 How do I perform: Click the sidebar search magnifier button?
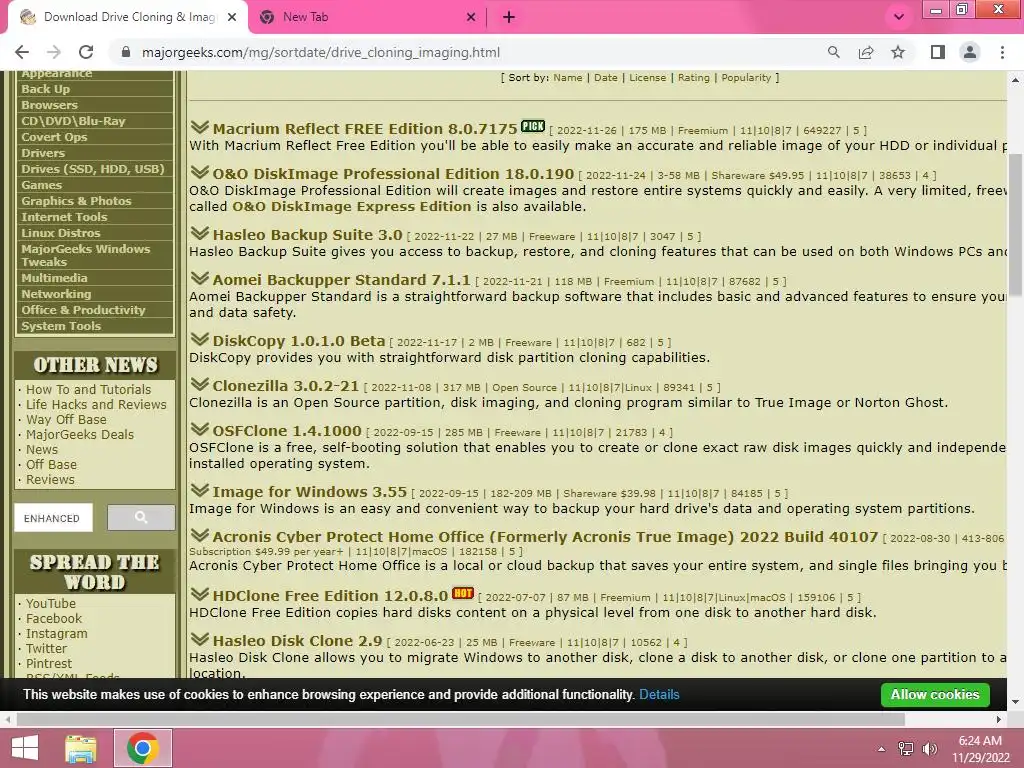coord(141,517)
